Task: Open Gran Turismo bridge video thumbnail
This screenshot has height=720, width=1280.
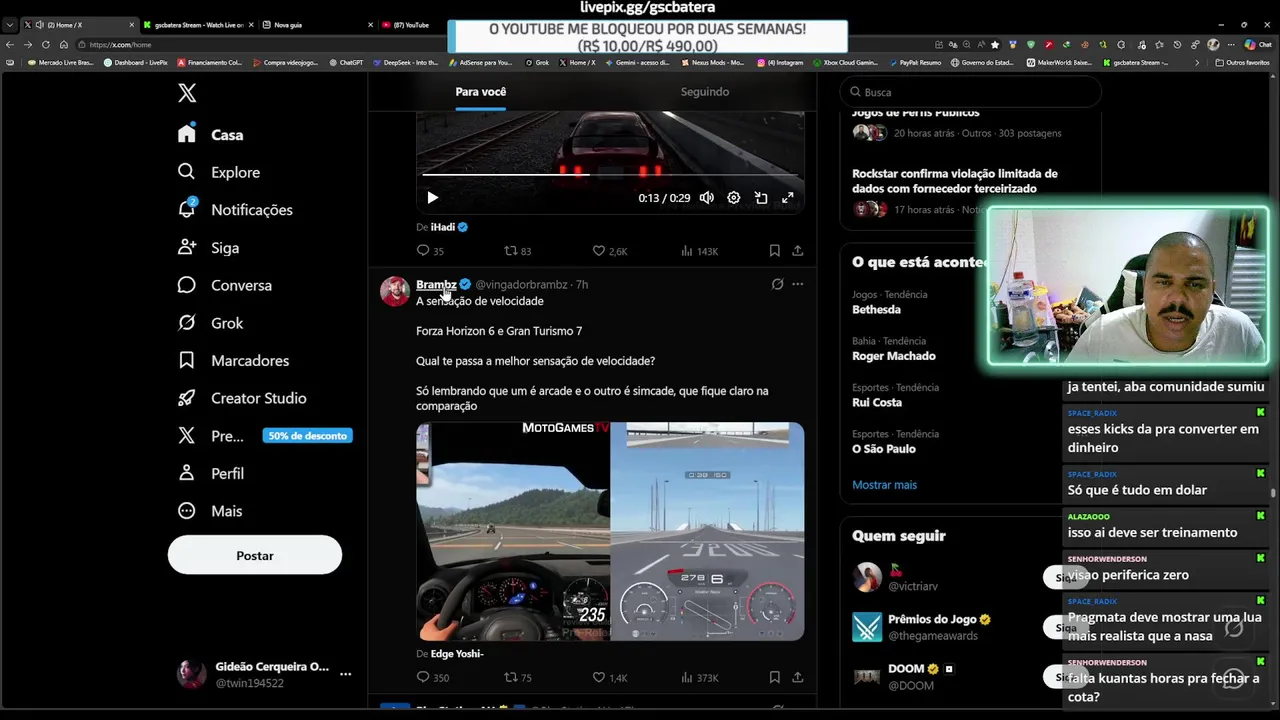Action: 707,531
